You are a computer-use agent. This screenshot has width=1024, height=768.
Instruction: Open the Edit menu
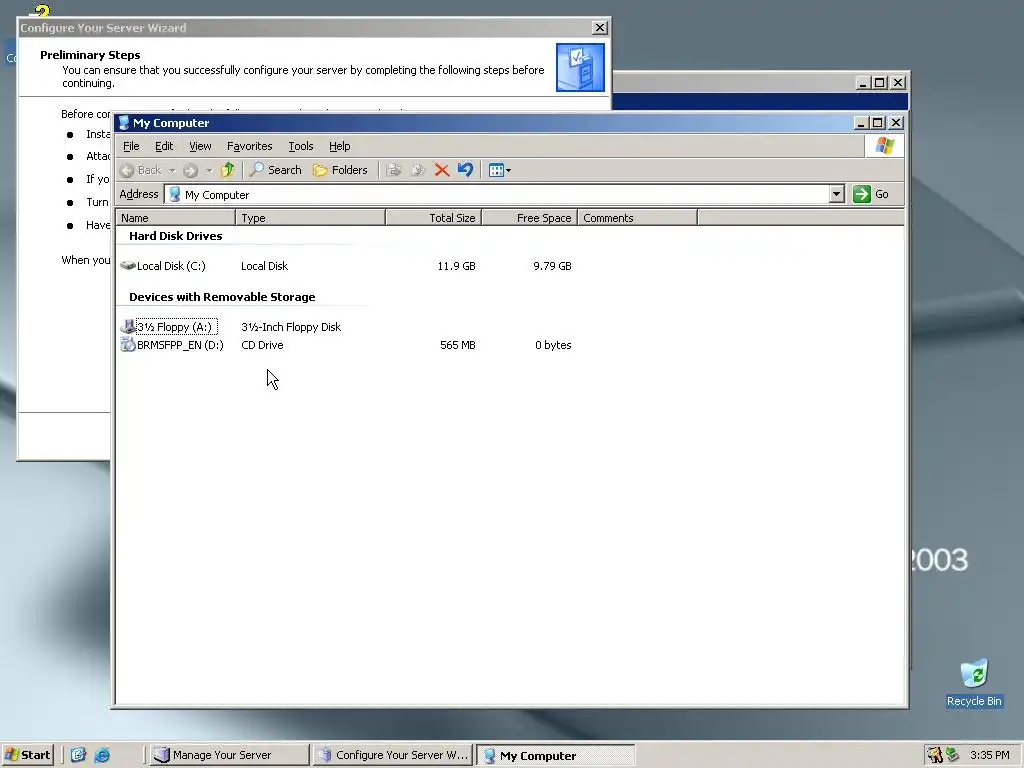click(164, 146)
